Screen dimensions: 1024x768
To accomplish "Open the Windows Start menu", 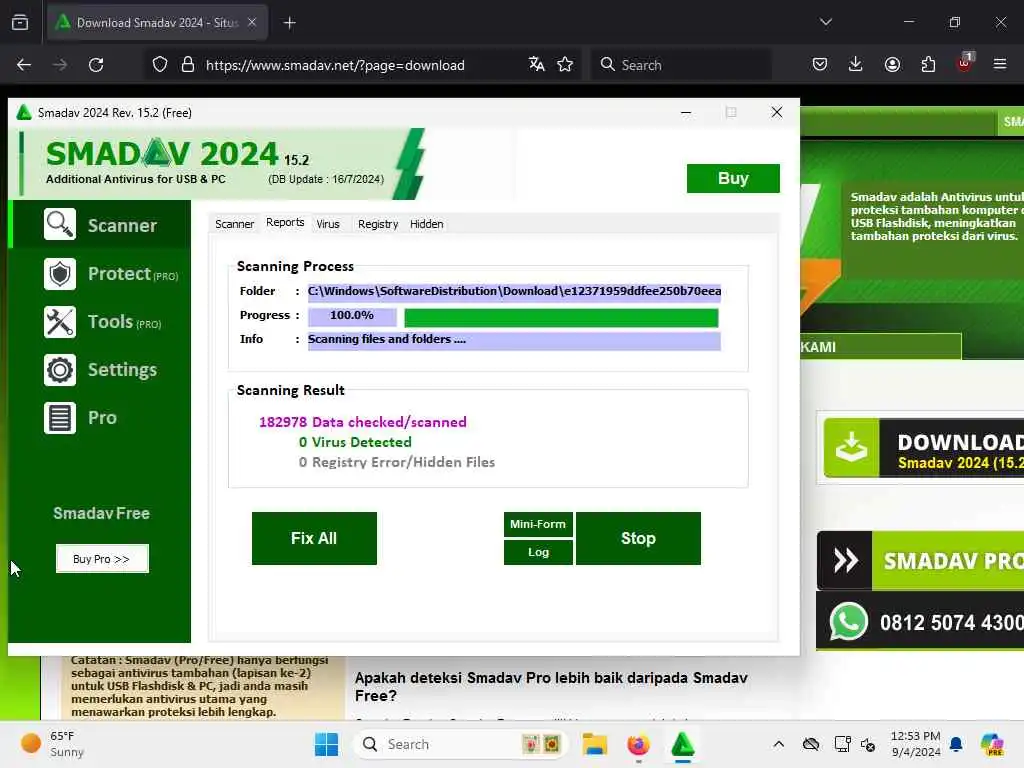I will pos(327,744).
